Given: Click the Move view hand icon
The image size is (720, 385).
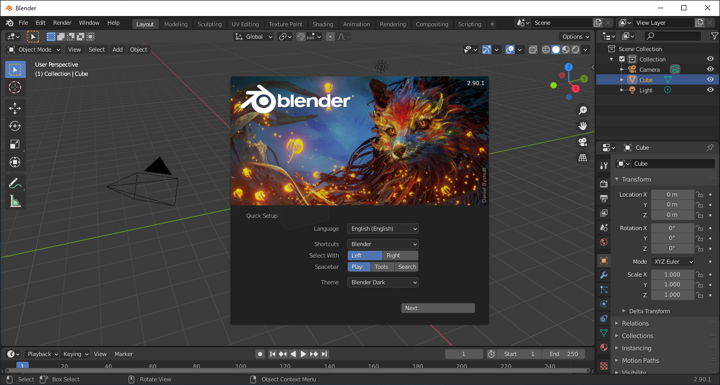Looking at the screenshot, I should 583,126.
